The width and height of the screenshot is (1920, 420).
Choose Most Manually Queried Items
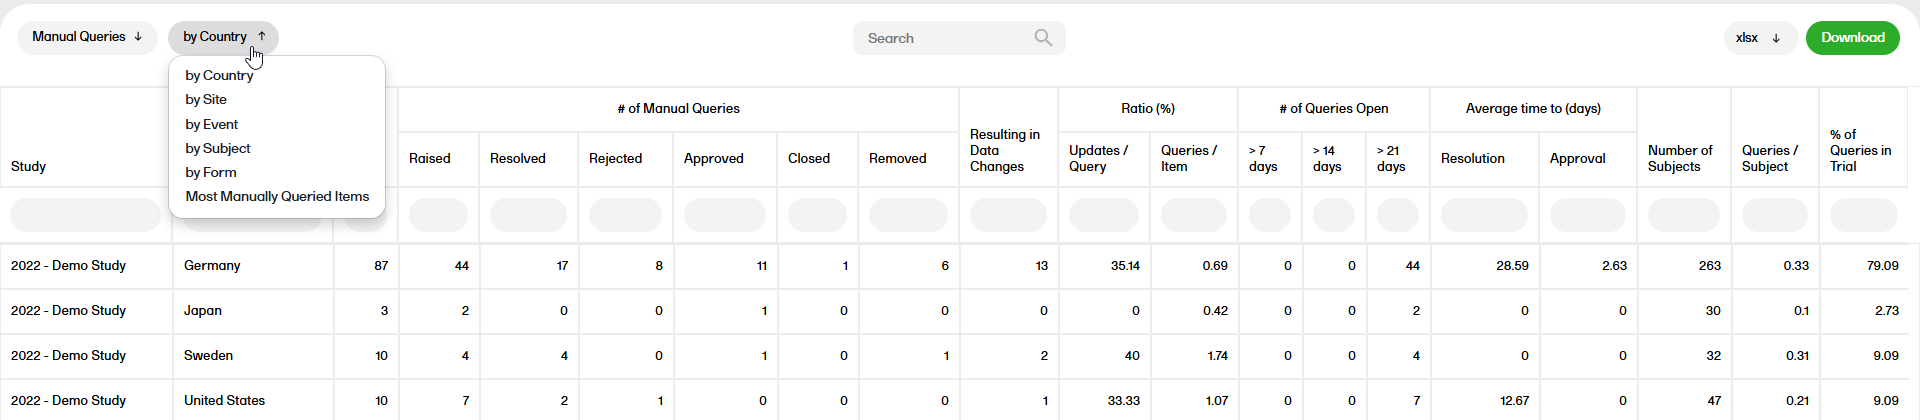pos(277,197)
